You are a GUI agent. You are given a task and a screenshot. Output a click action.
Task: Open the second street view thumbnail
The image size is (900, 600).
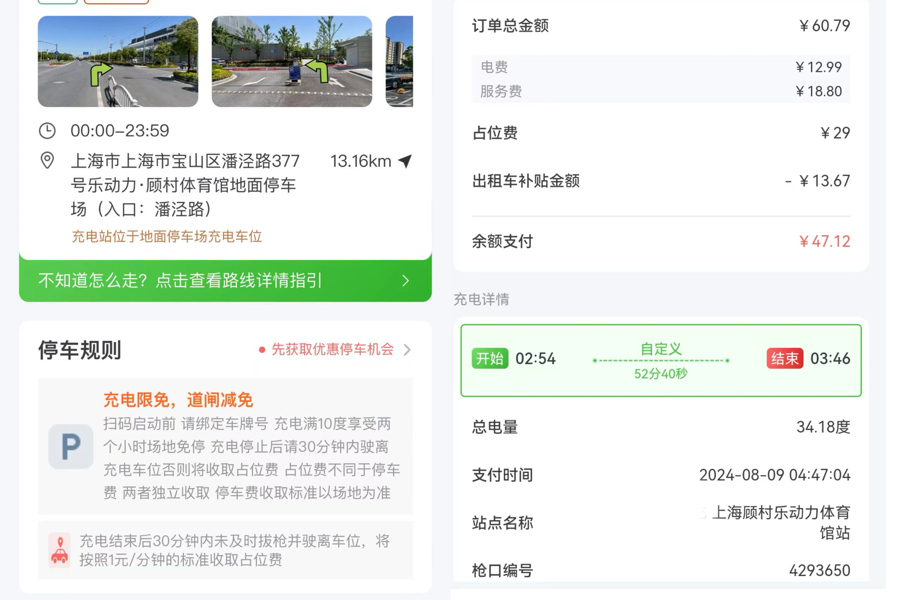[x=290, y=60]
